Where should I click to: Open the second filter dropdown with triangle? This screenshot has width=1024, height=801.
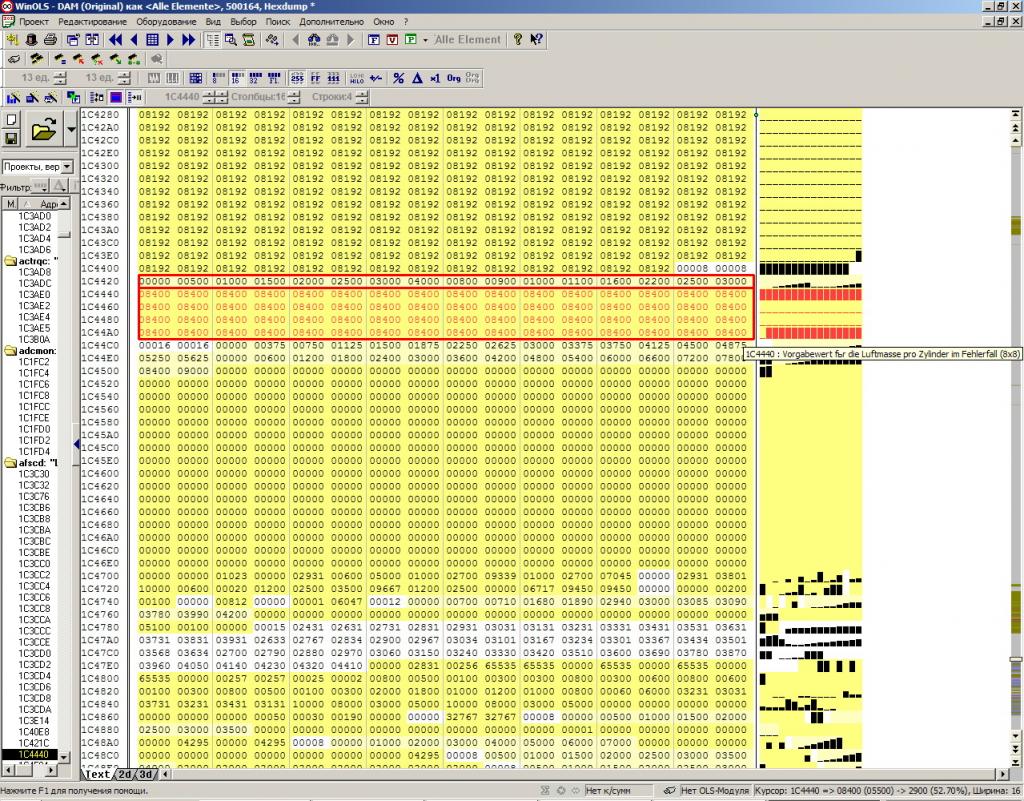point(59,187)
